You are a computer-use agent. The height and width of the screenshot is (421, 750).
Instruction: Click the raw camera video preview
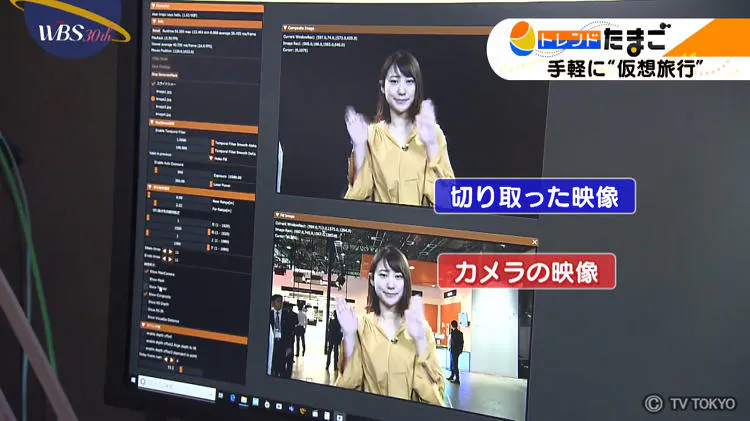point(402,321)
